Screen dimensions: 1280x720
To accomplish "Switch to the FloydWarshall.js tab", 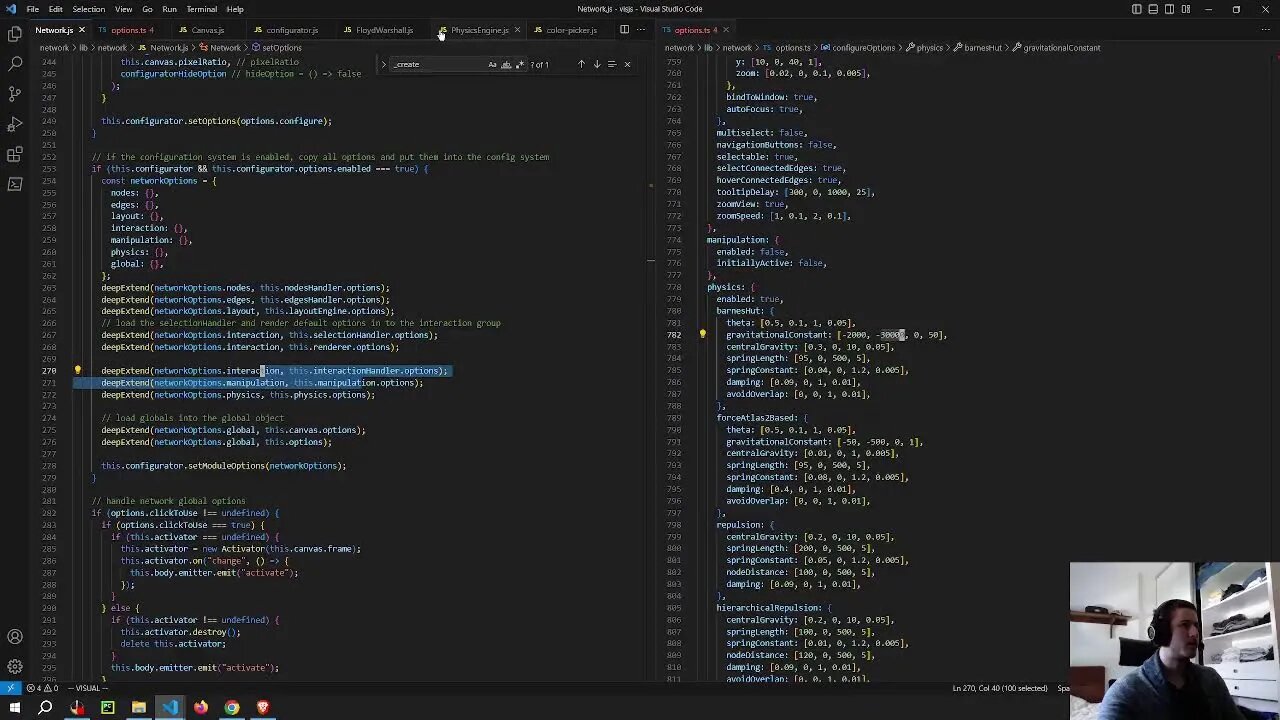I will (x=384, y=30).
